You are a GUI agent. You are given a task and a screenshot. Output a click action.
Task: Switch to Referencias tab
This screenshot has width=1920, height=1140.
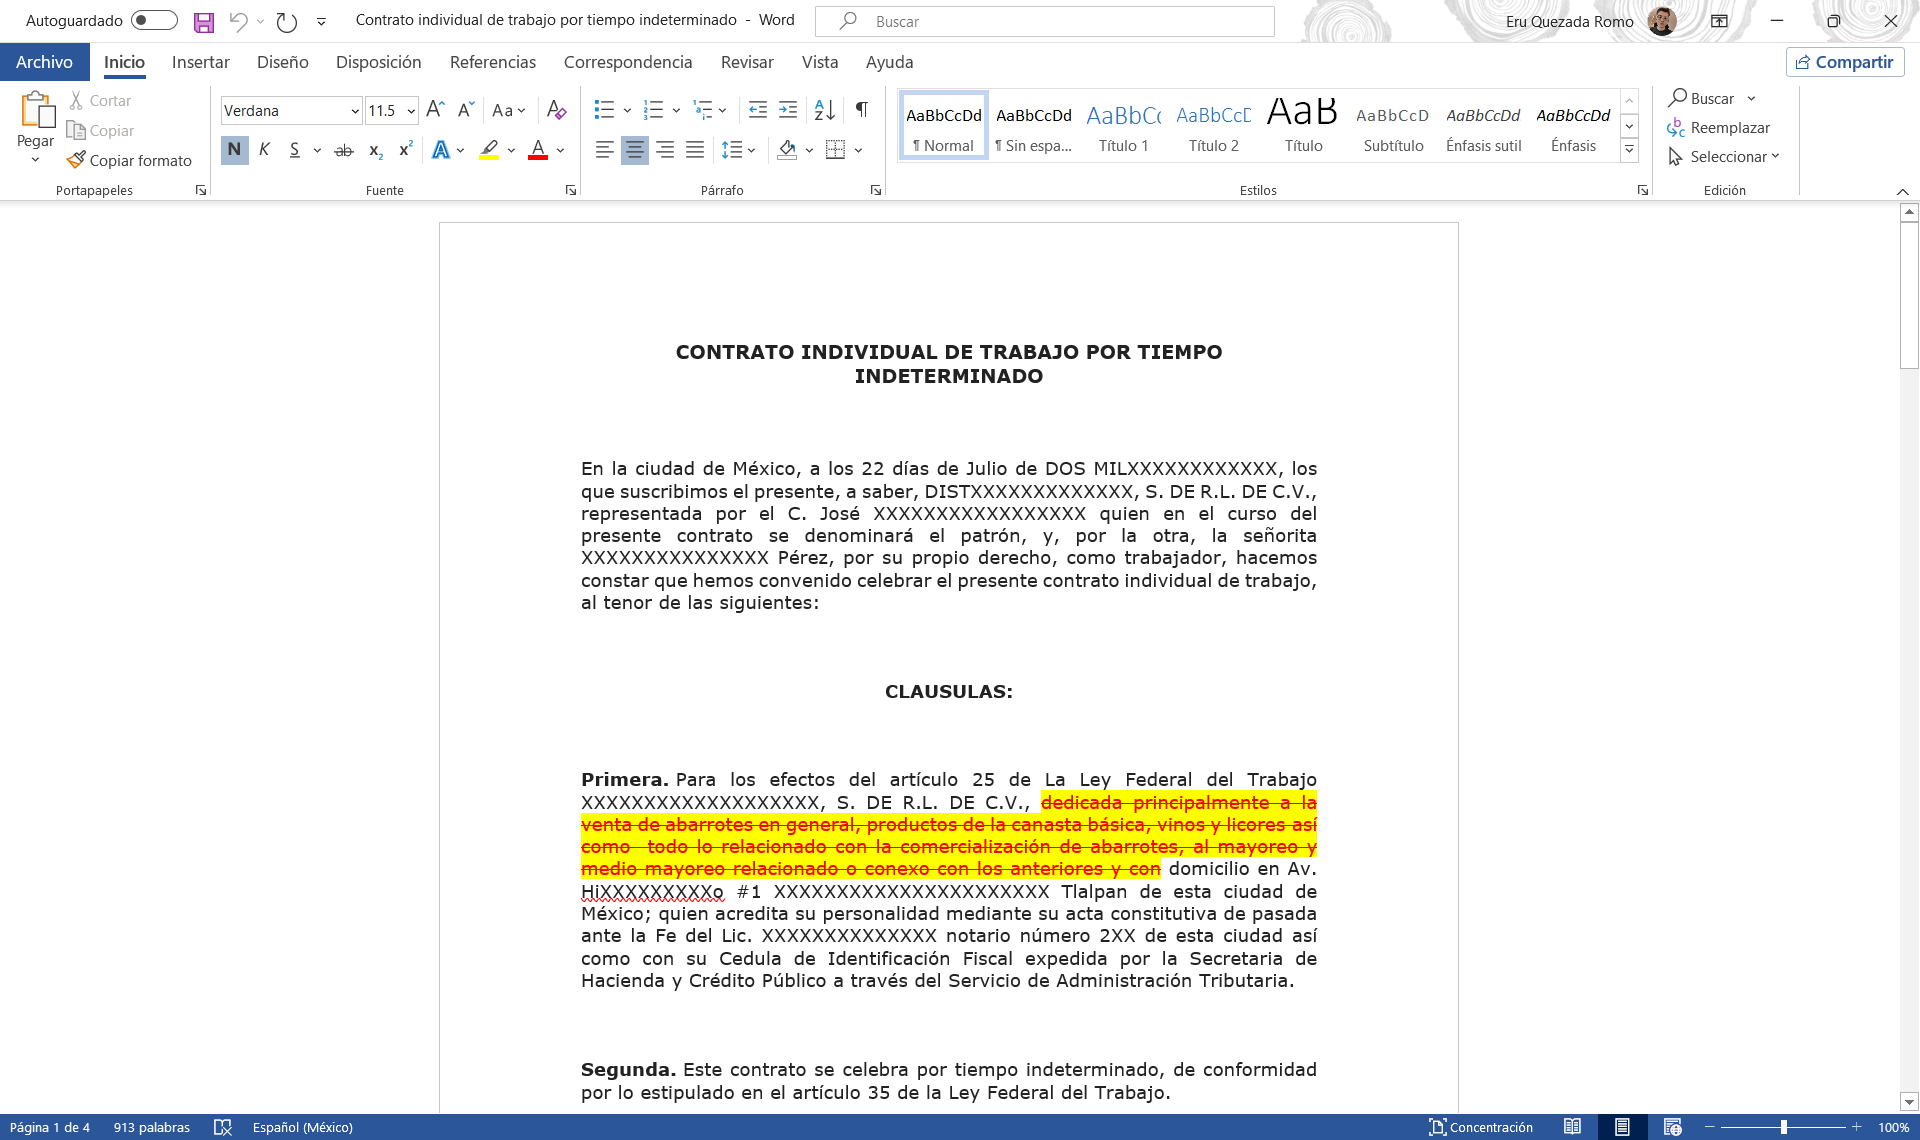(x=492, y=62)
